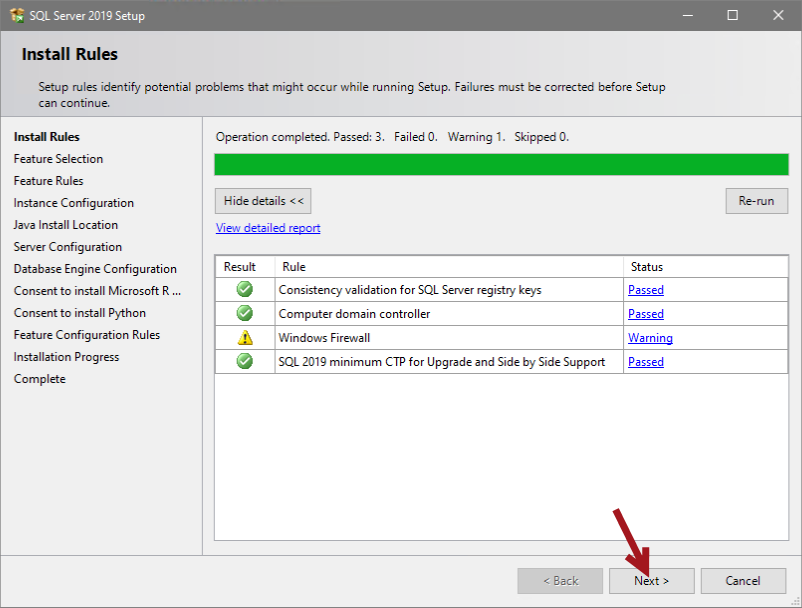Click yellow warning icon for Windows Firewall
Image resolution: width=802 pixels, height=608 pixels.
click(245, 337)
